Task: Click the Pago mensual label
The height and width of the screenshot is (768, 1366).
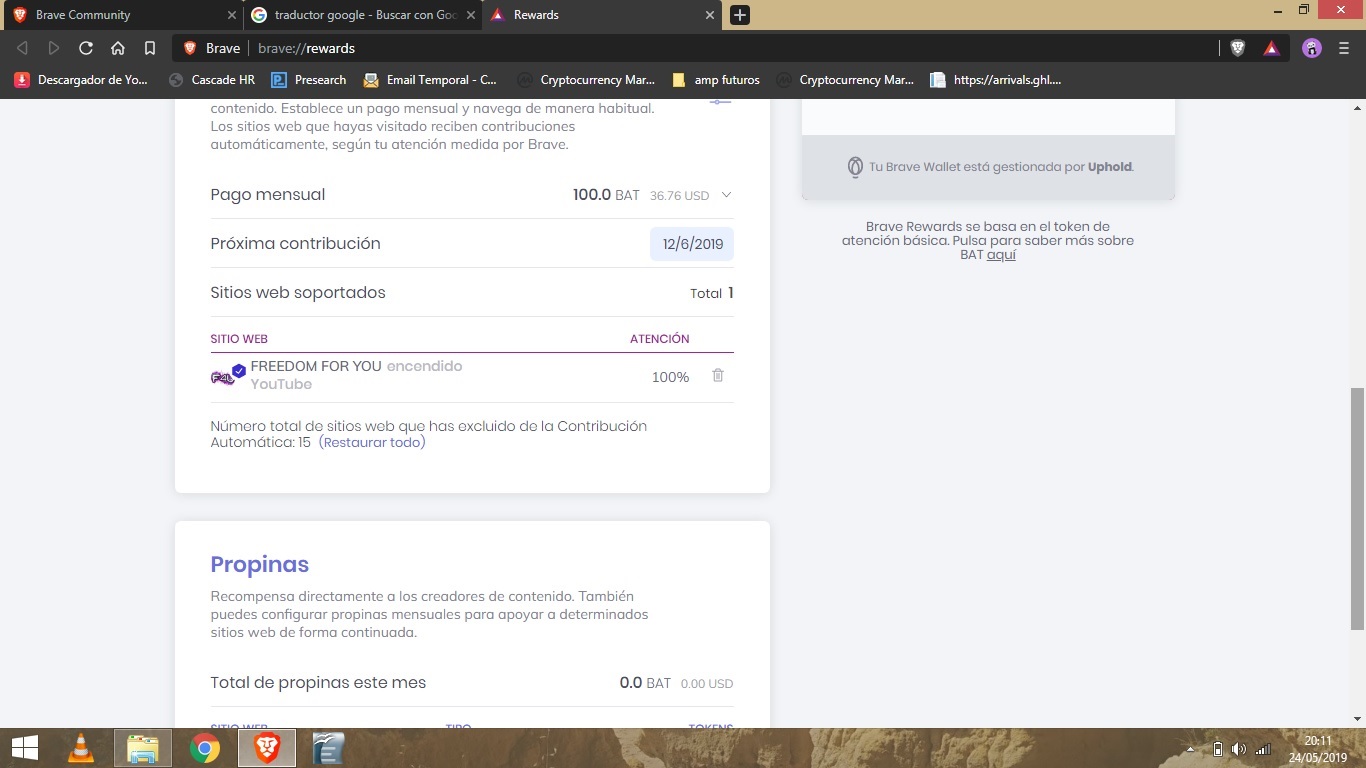Action: (268, 195)
